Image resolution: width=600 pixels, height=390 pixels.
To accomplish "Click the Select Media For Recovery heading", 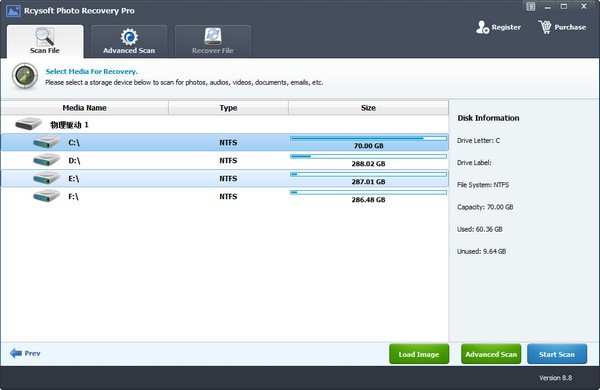I will [x=91, y=72].
